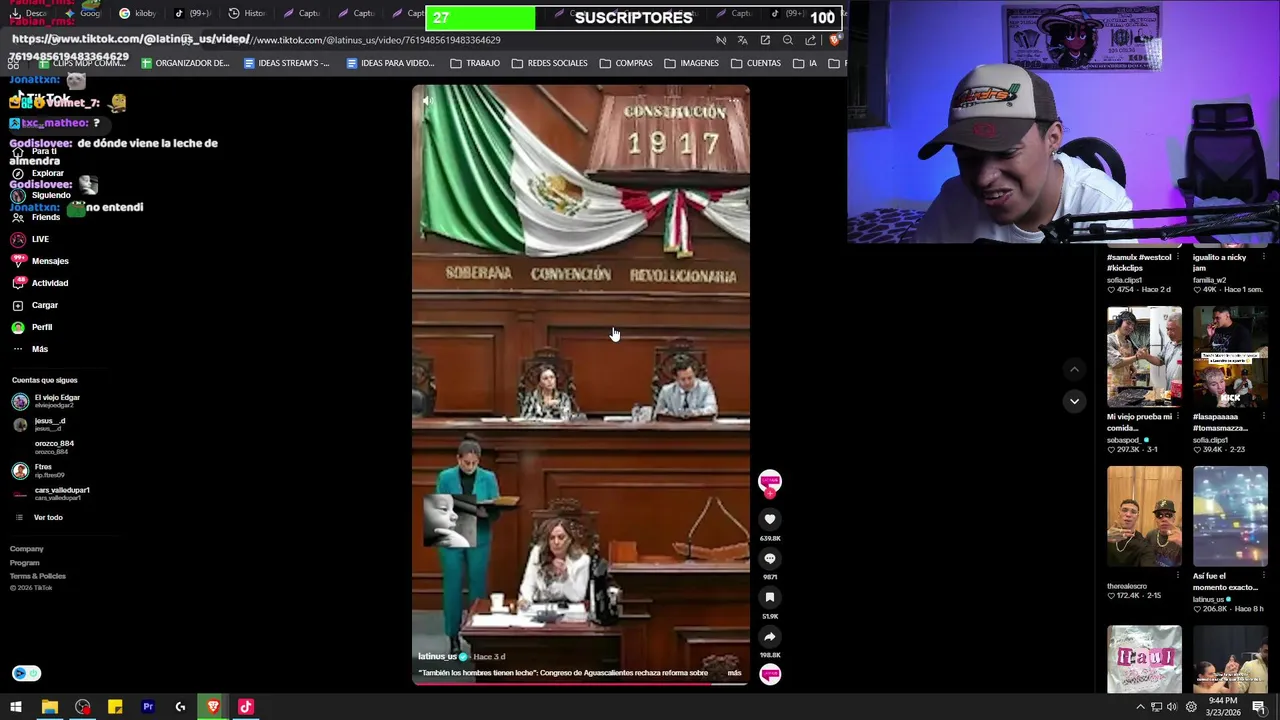Screen dimensions: 1280x720
Task: Open IDEAS PARA VIDEO bookmark
Action: point(390,63)
